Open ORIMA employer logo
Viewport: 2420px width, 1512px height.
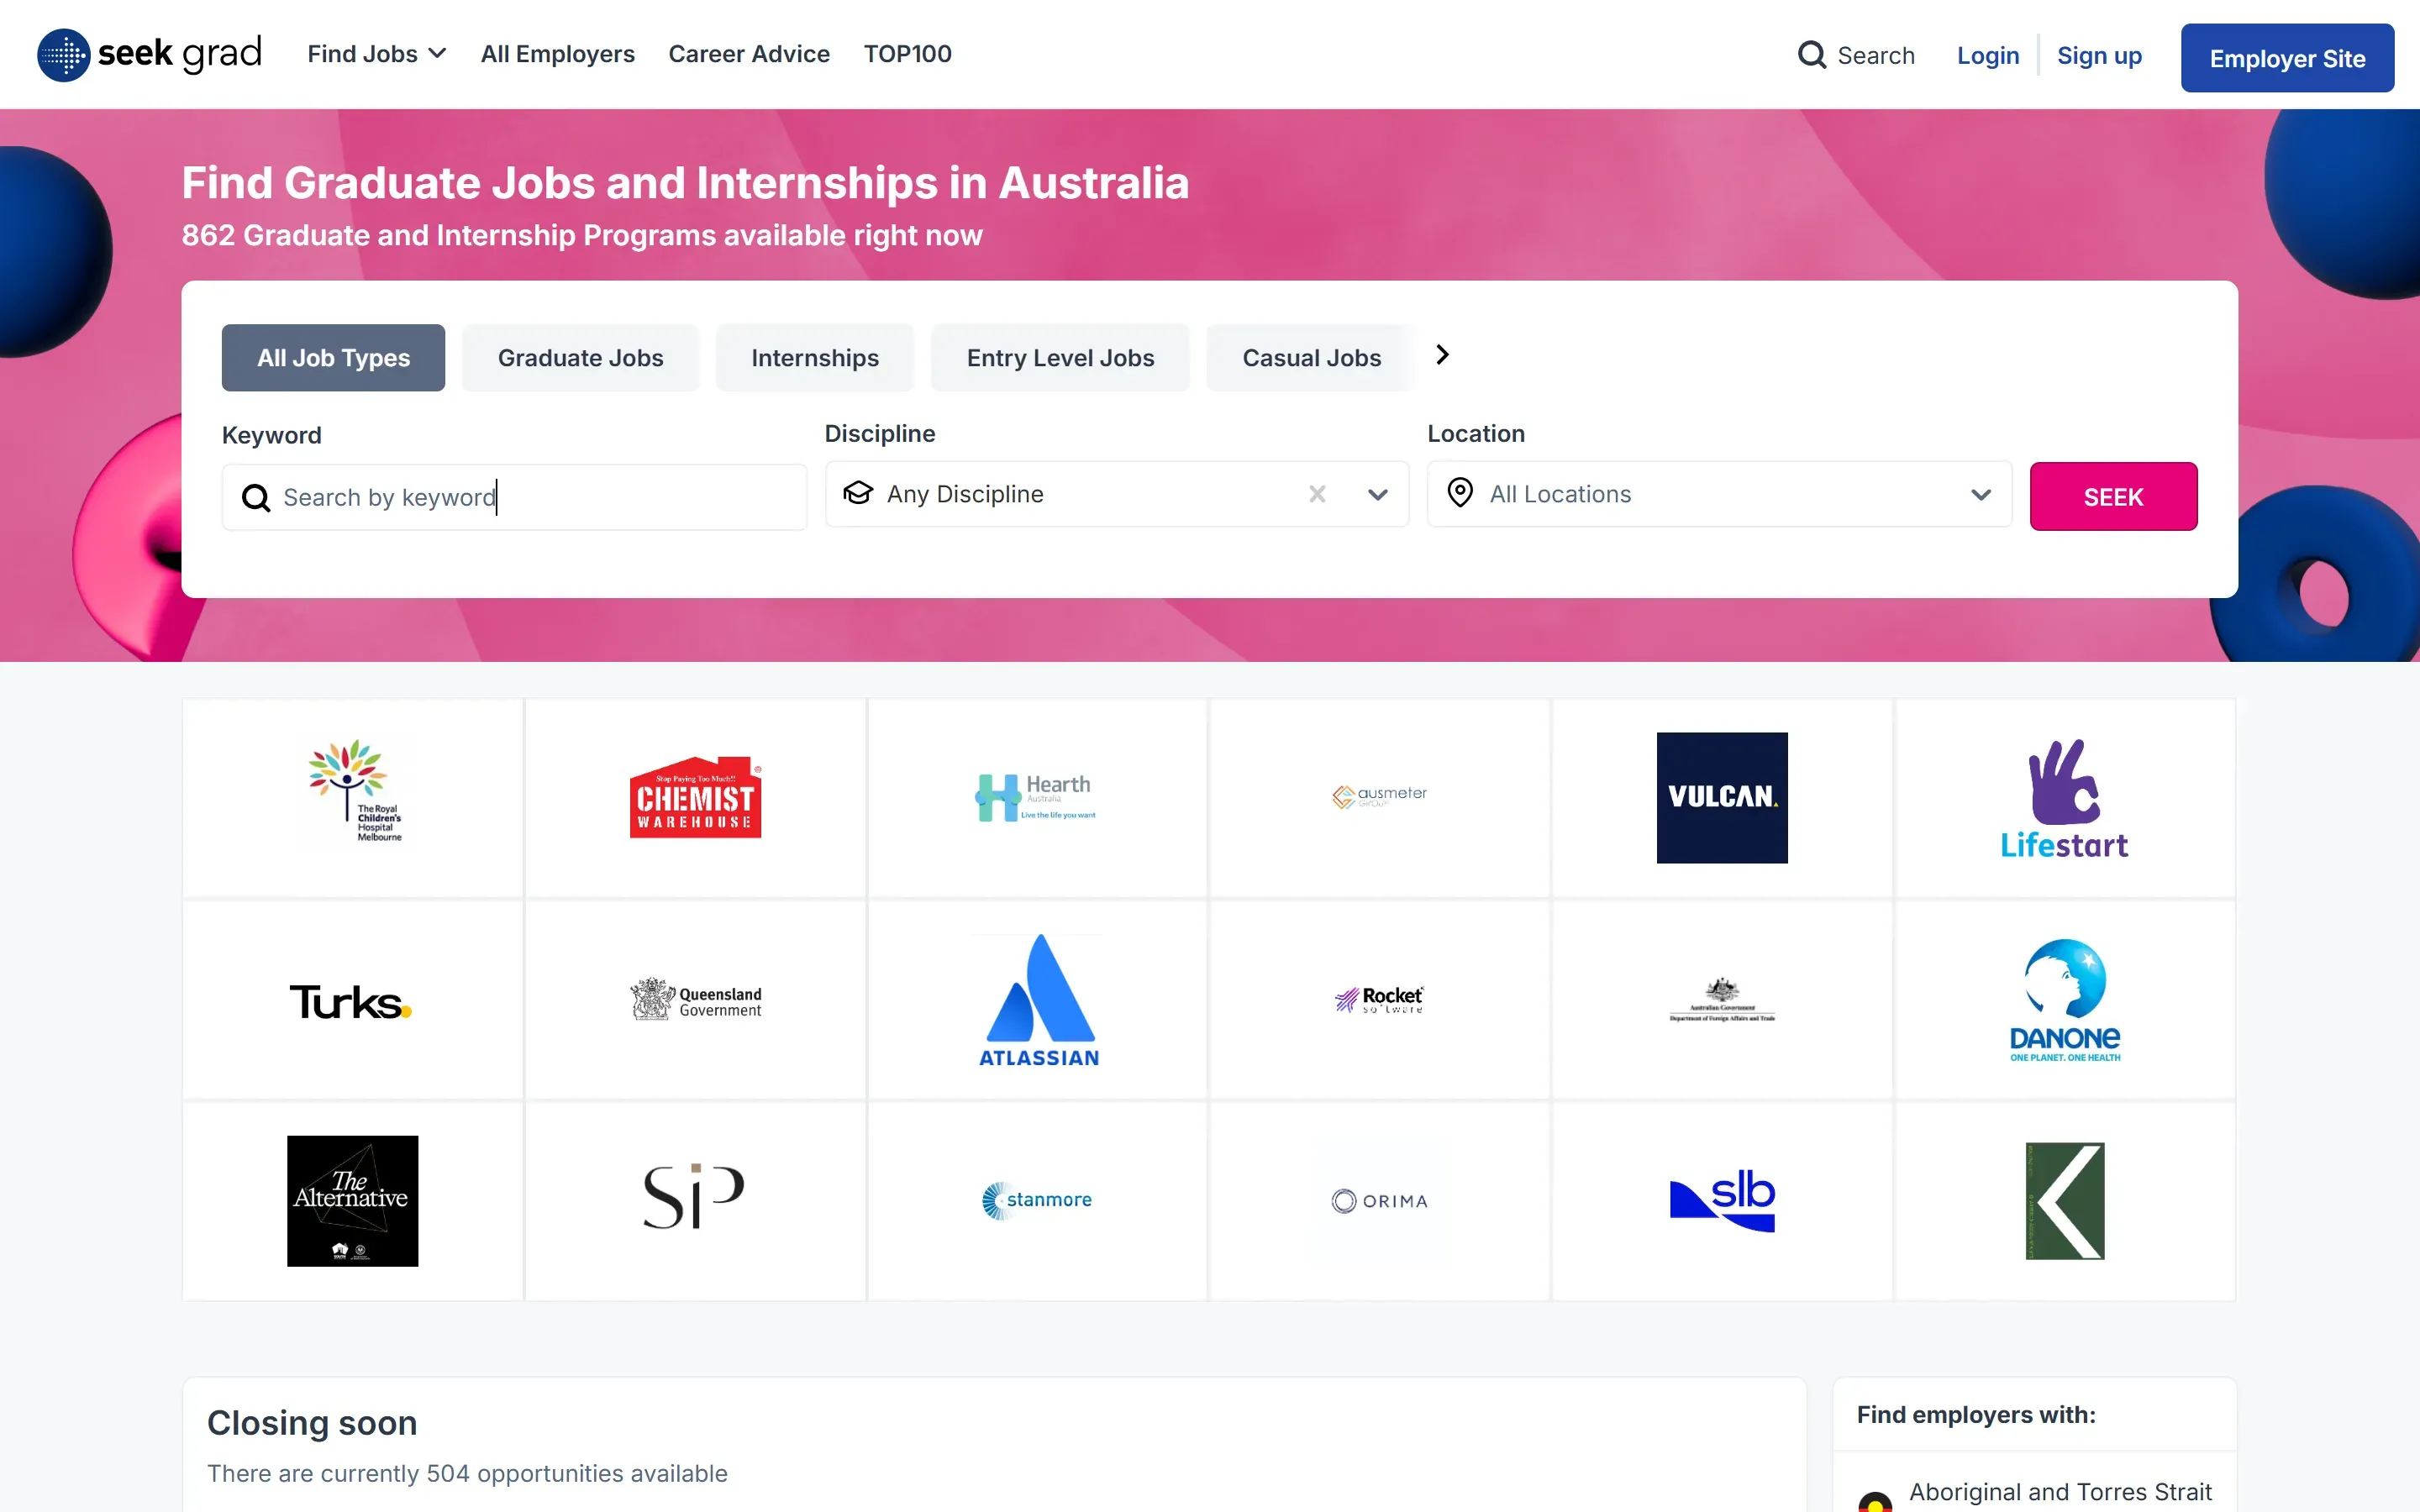(x=1380, y=1201)
